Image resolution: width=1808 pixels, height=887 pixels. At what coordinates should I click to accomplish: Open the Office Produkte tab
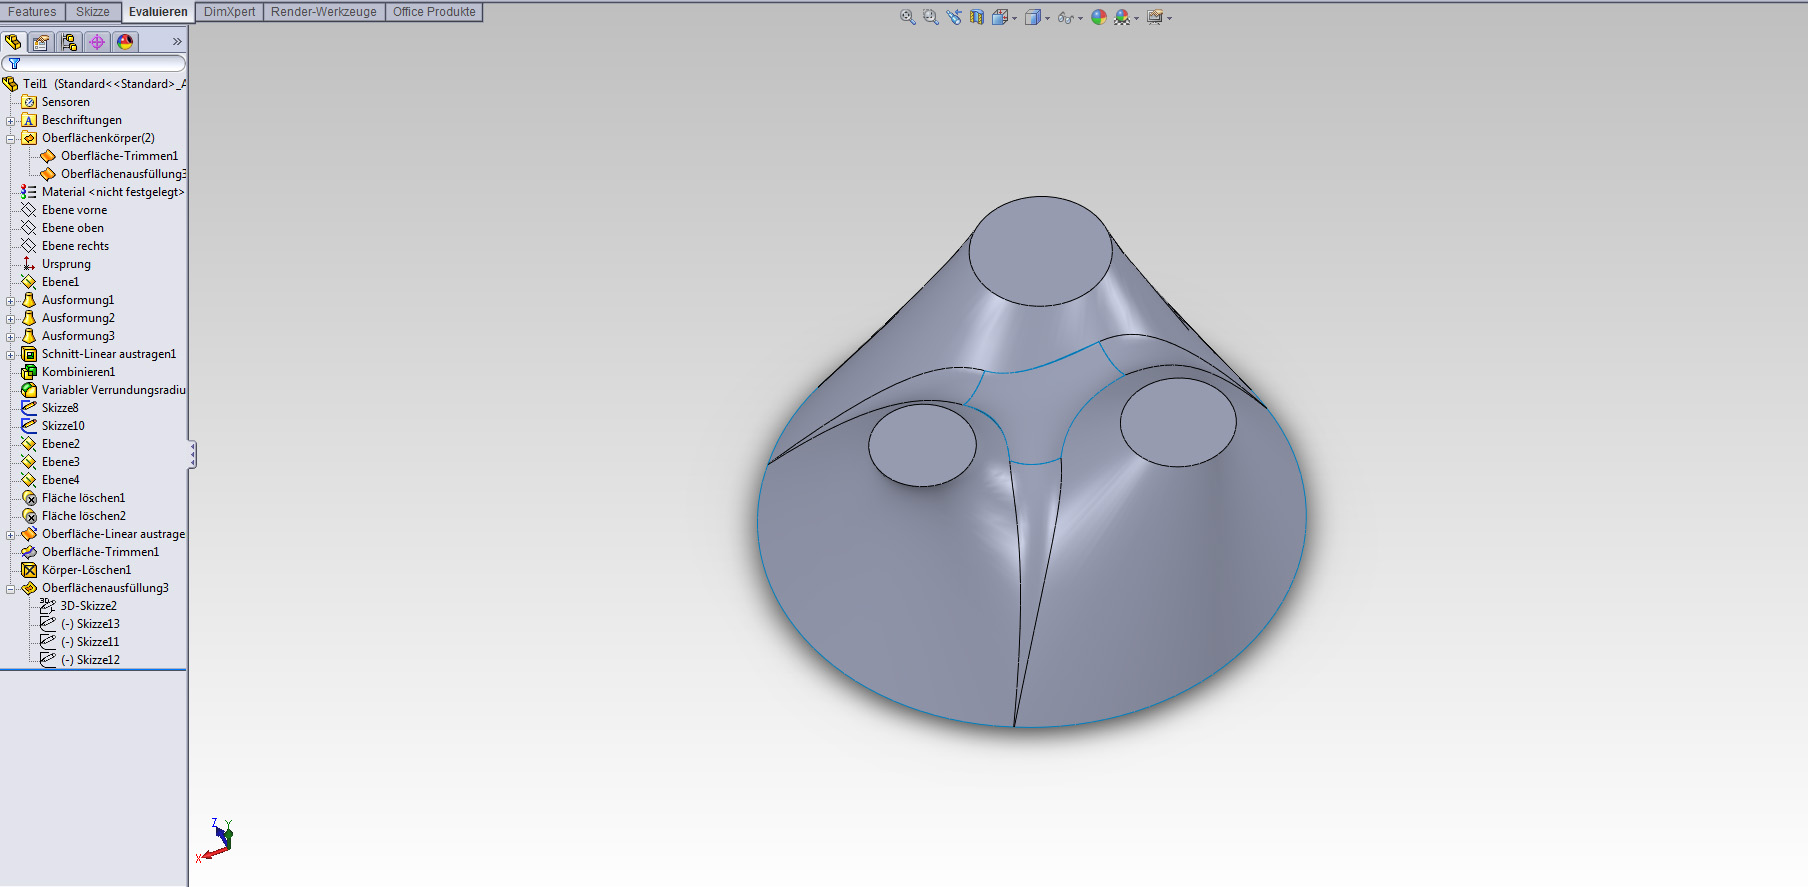[434, 12]
